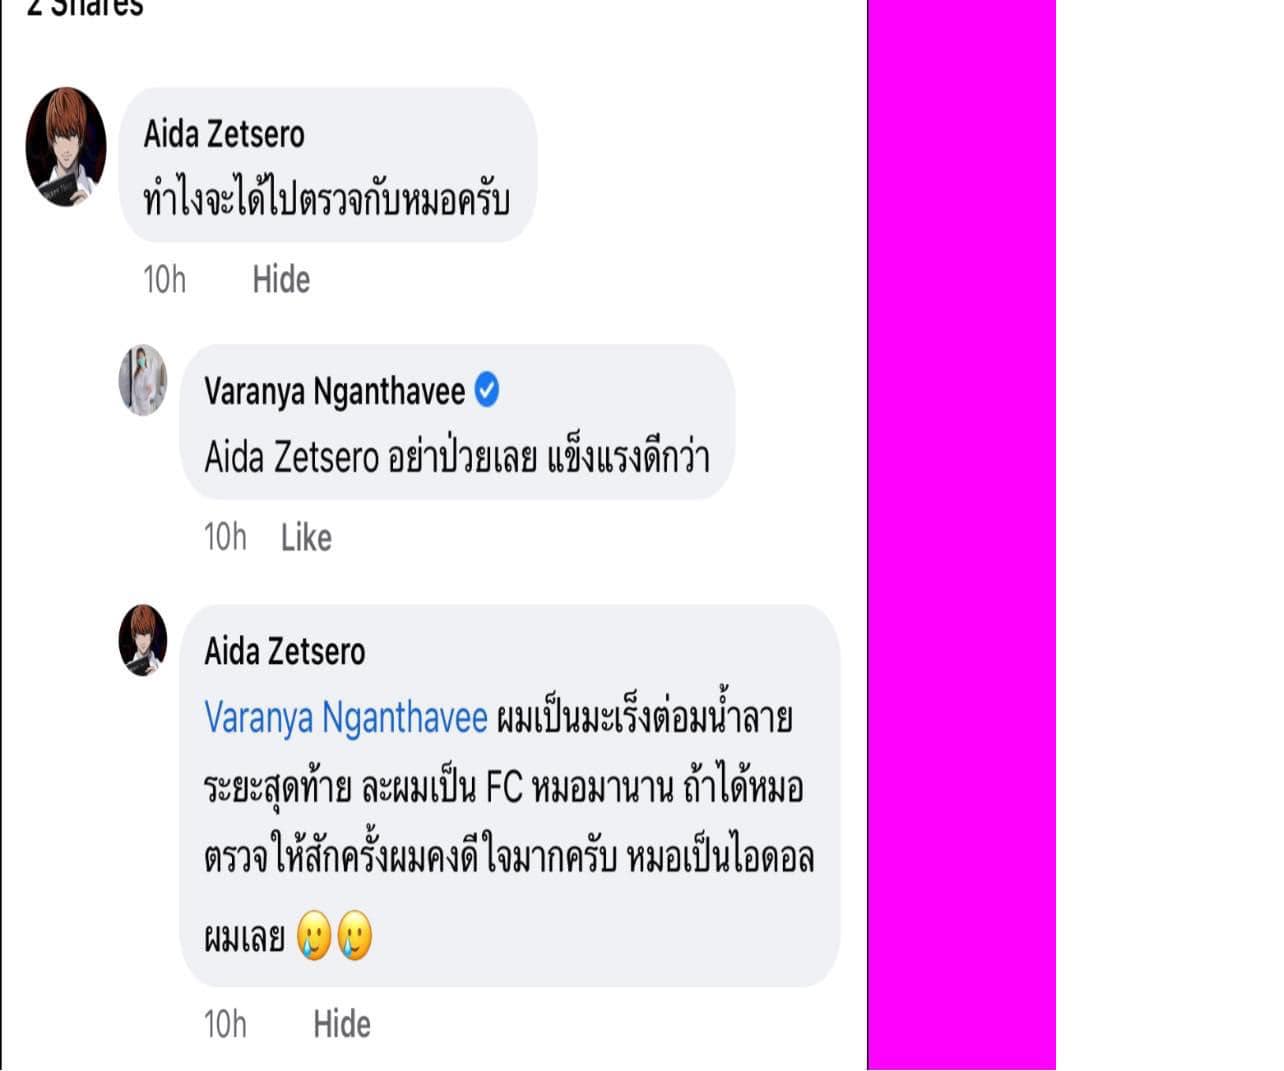
Task: Open Aida Zetsero's small avatar on last reply
Action: (143, 640)
